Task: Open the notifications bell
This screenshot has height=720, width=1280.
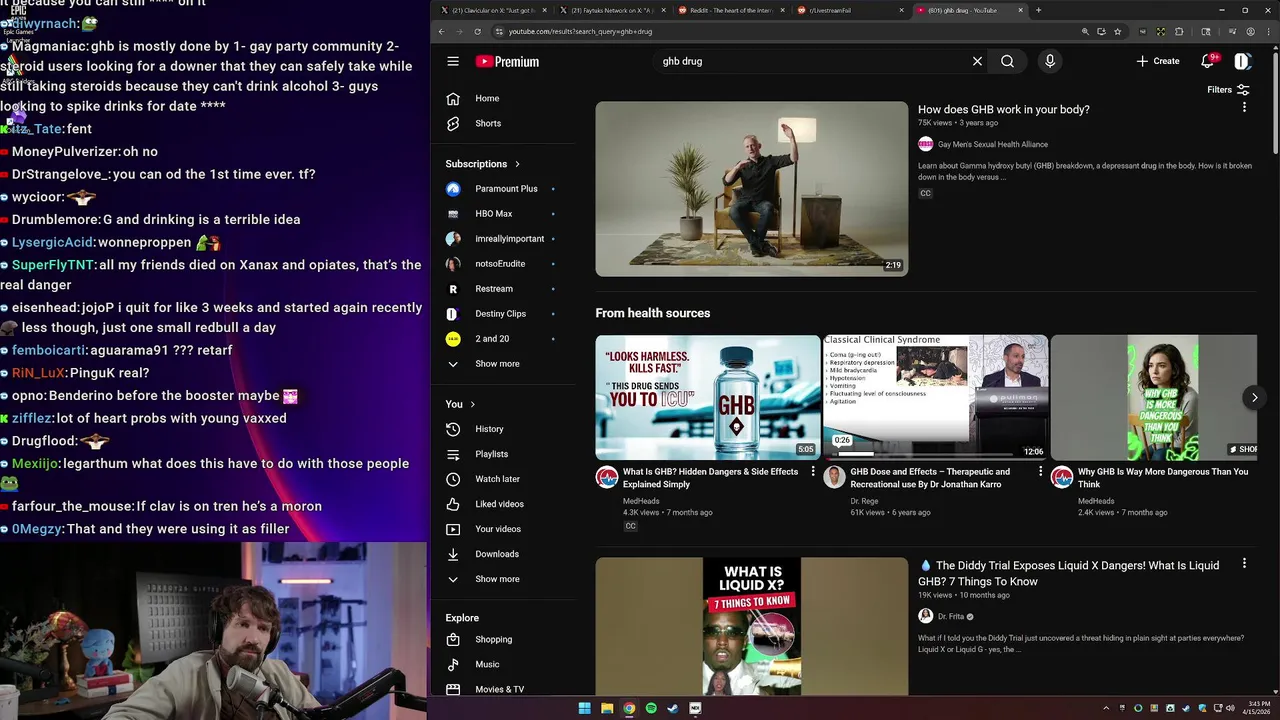Action: coord(1208,61)
